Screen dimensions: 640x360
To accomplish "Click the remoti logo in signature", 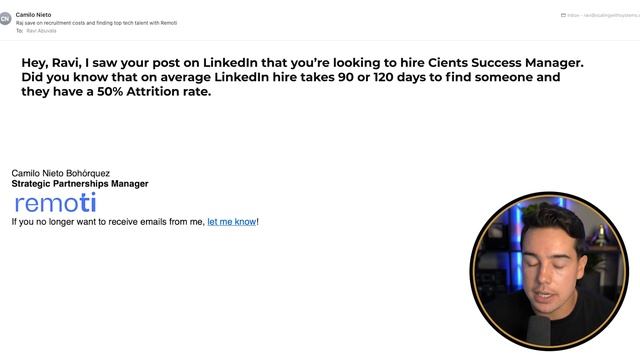I will click(55, 202).
